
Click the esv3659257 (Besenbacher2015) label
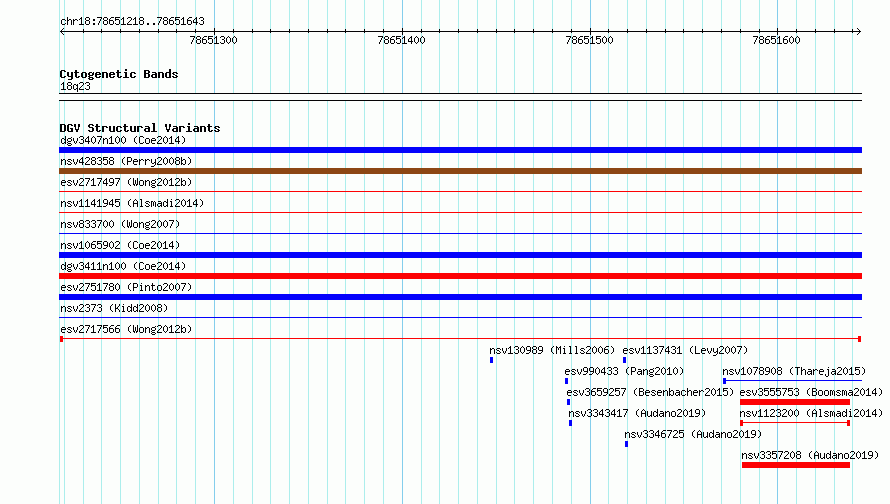tap(650, 392)
